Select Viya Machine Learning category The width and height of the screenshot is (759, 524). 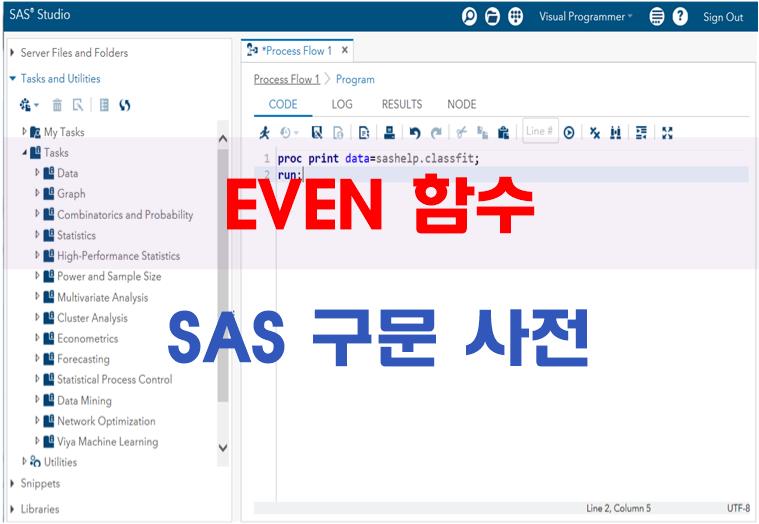point(107,441)
